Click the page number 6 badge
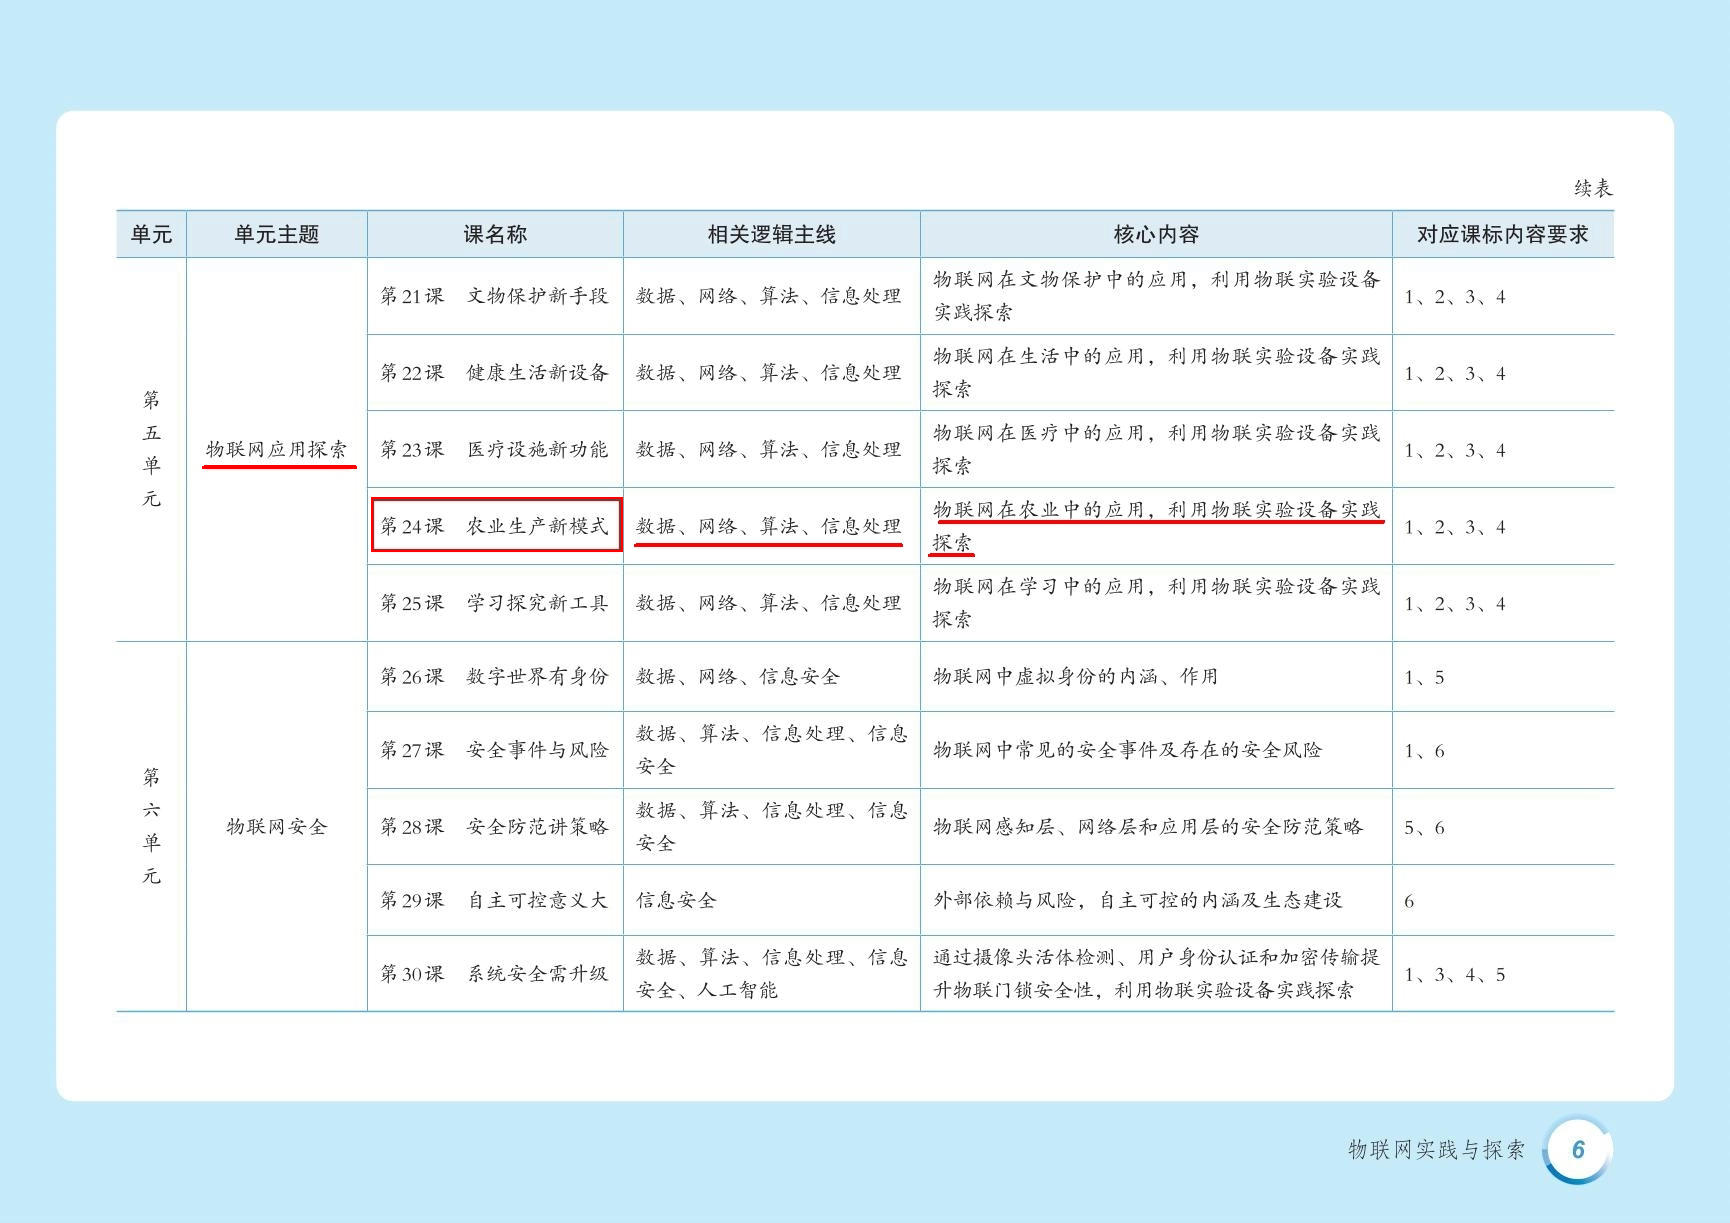1730x1223 pixels. click(x=1578, y=1150)
